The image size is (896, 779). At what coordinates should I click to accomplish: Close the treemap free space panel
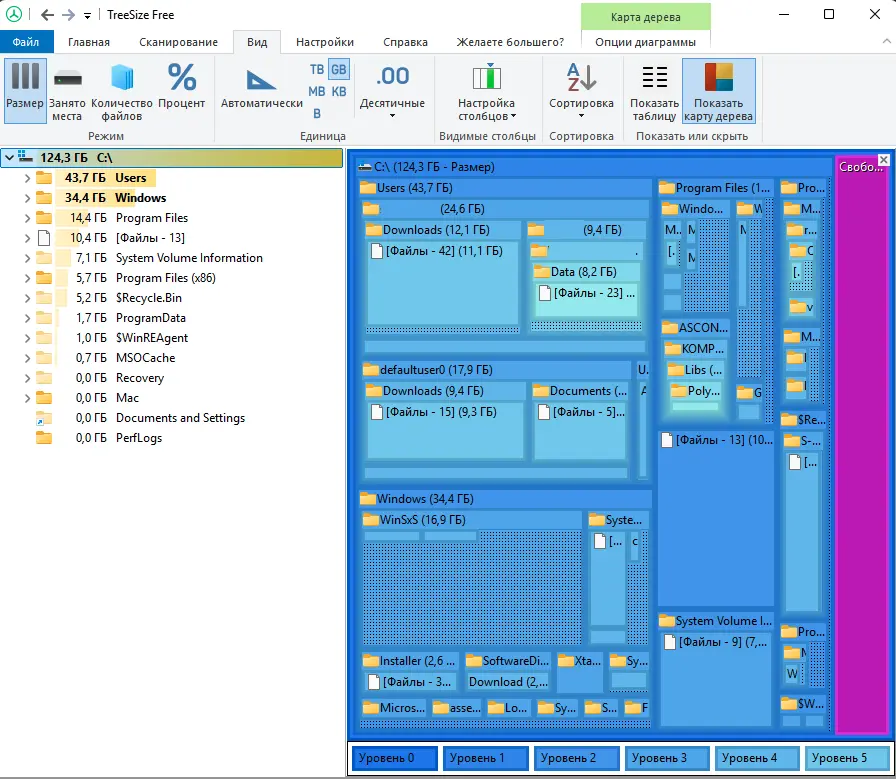tap(883, 160)
